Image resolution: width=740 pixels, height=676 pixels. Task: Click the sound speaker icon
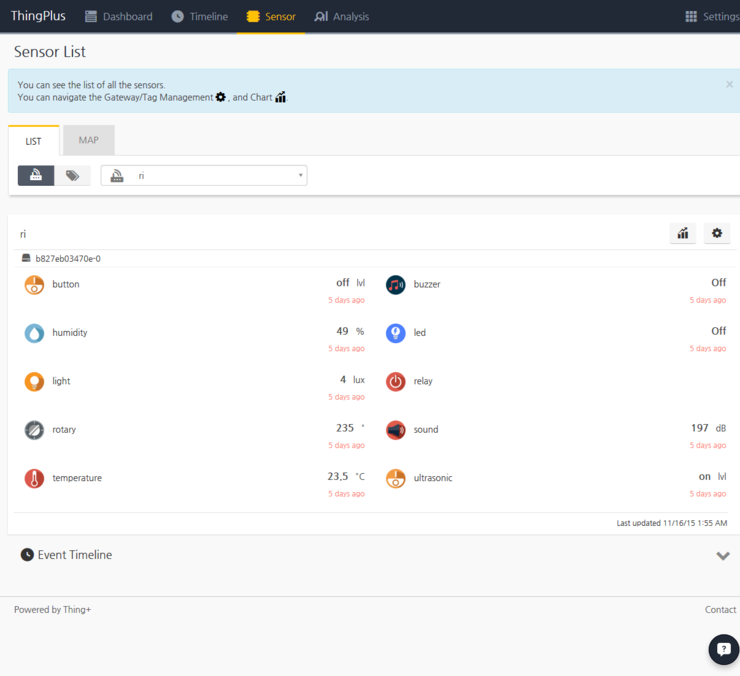tap(395, 430)
